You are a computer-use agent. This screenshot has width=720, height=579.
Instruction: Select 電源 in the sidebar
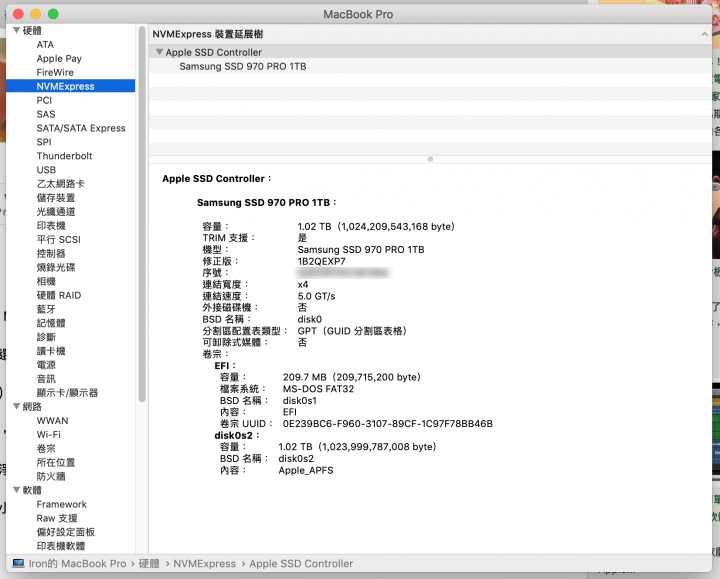pos(46,365)
